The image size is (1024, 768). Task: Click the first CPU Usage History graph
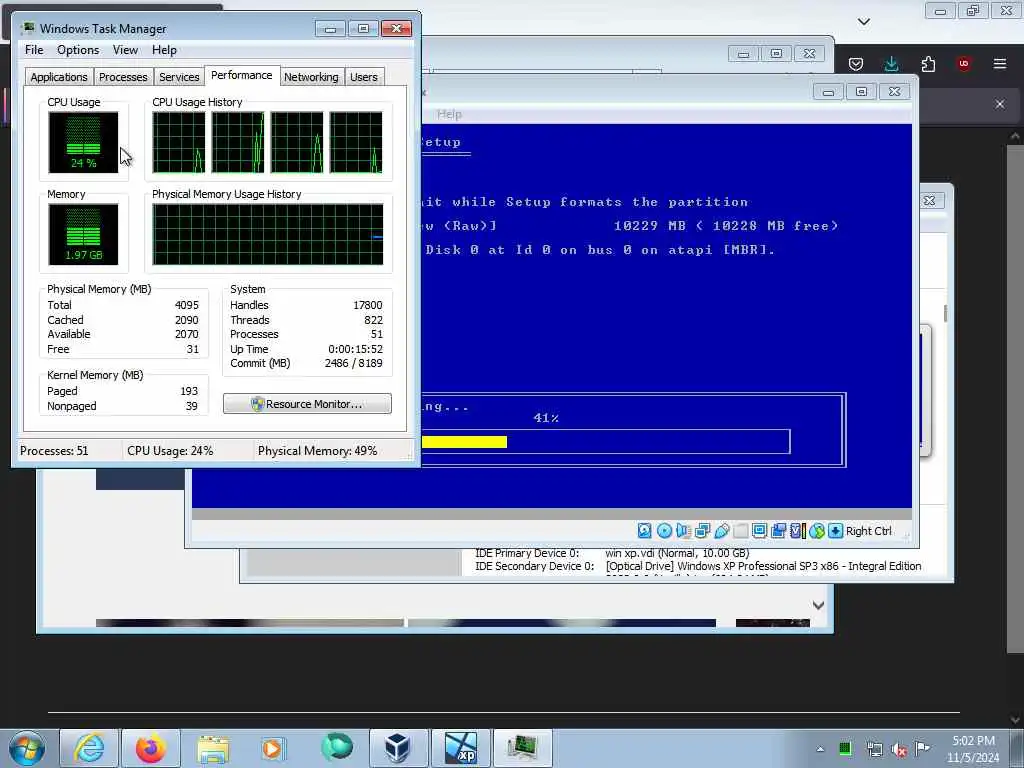(179, 142)
